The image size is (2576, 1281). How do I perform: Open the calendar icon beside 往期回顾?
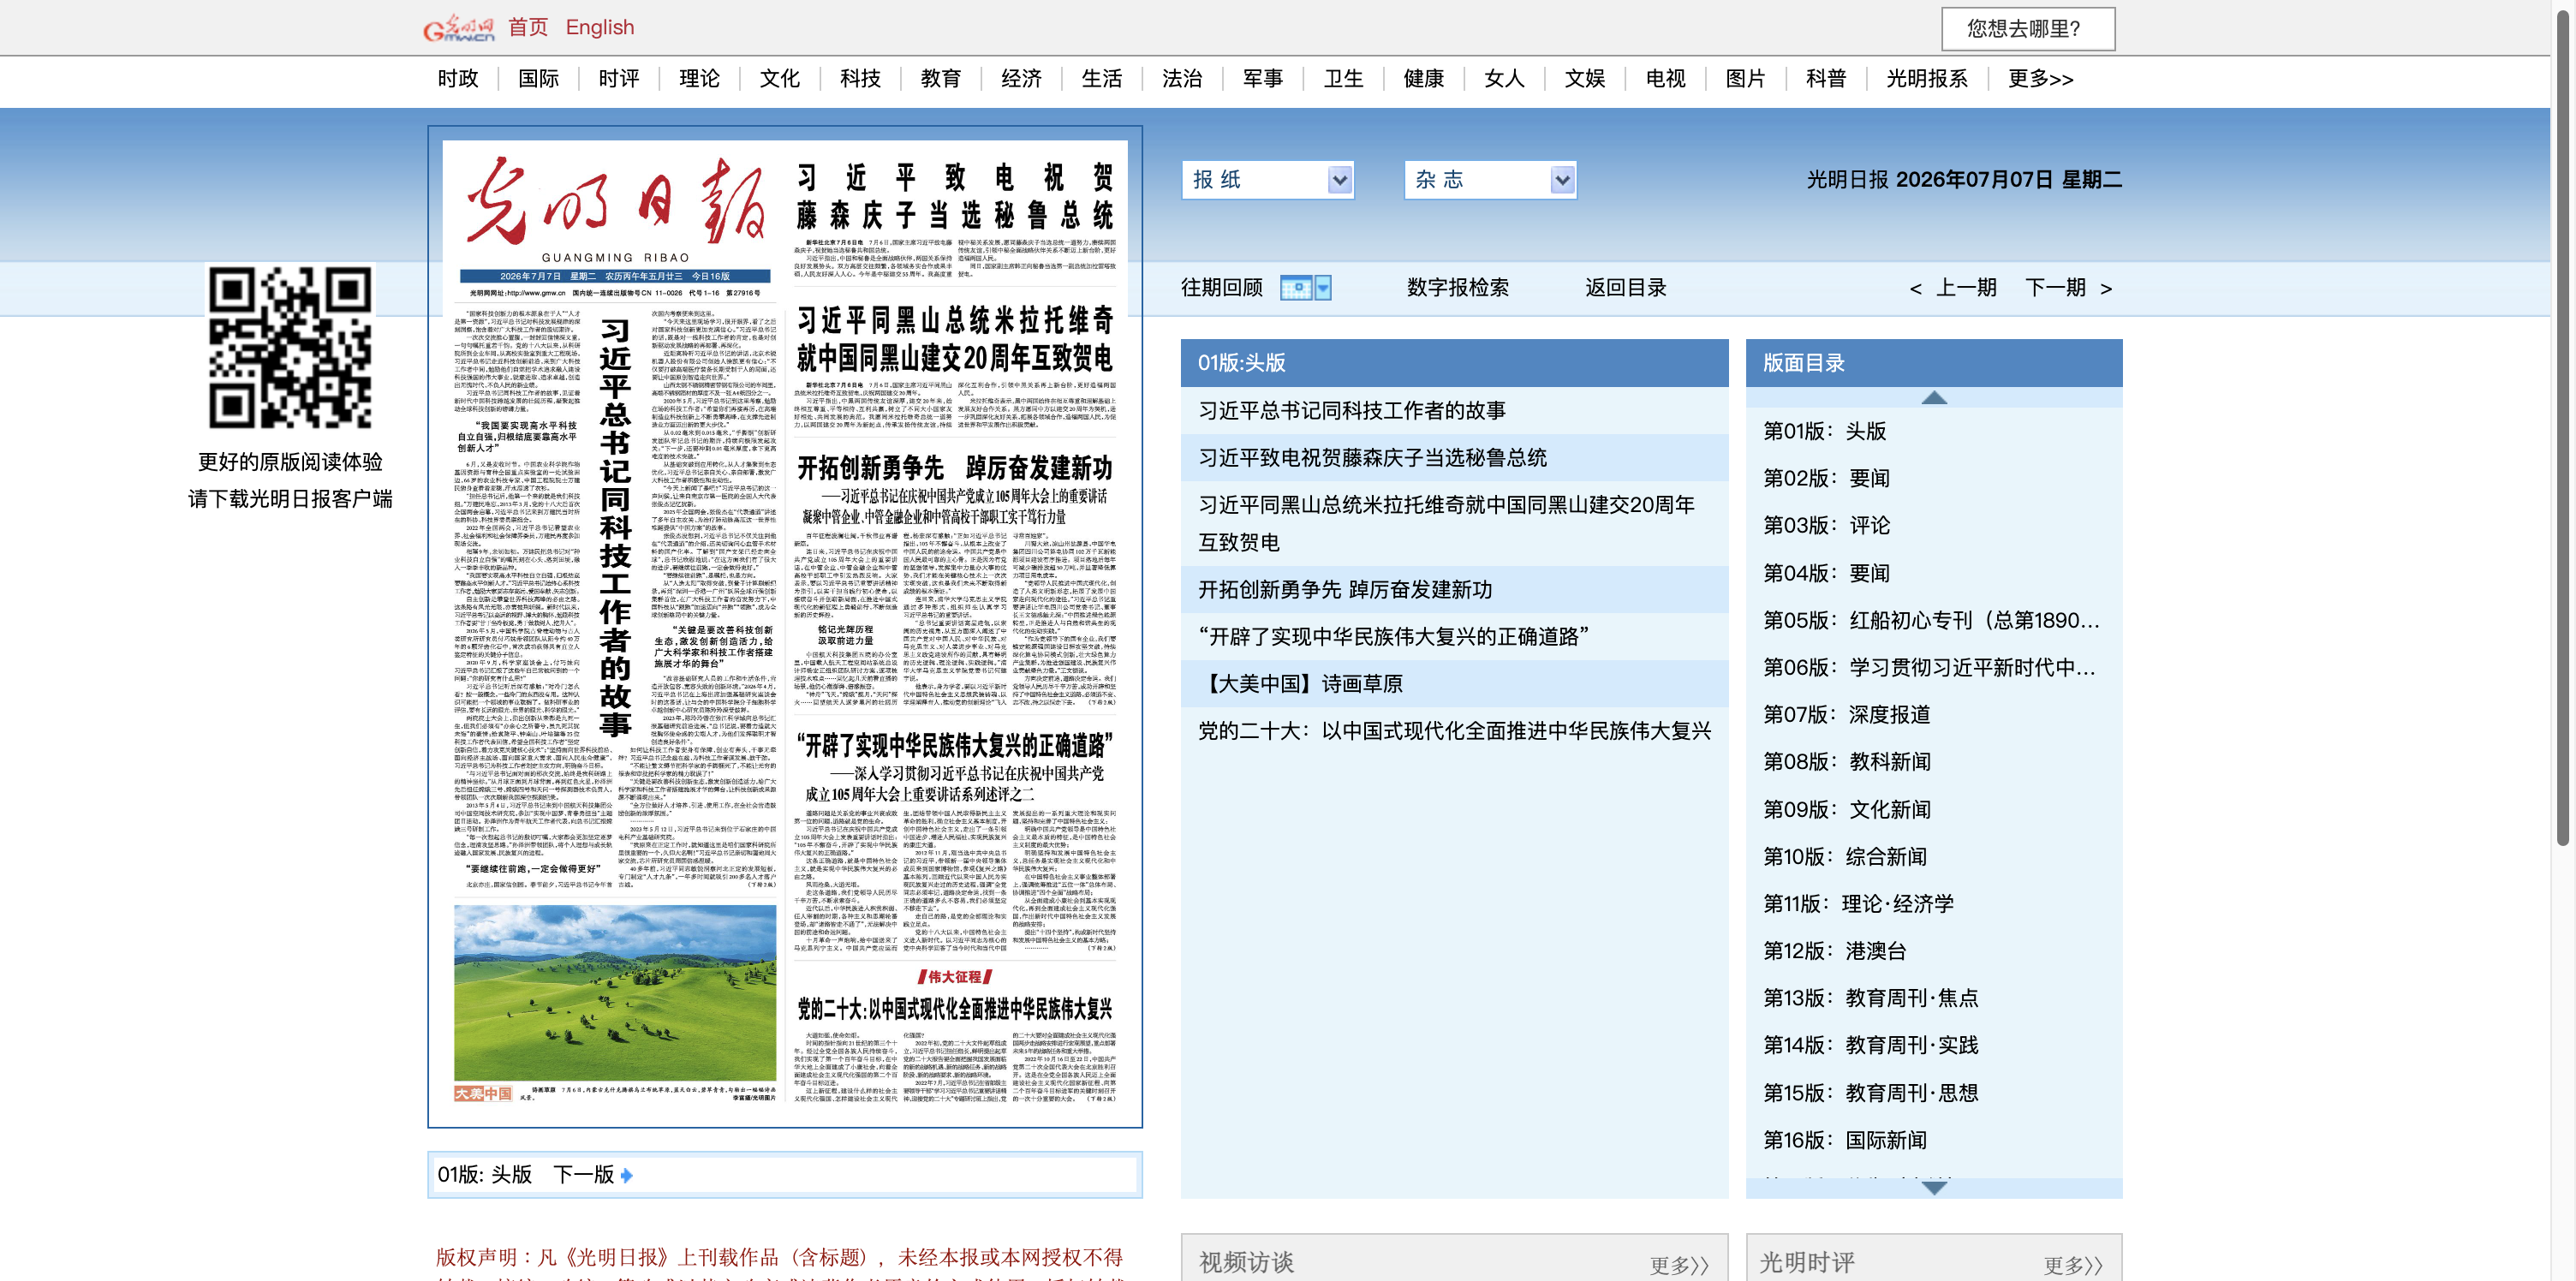pos(1296,288)
